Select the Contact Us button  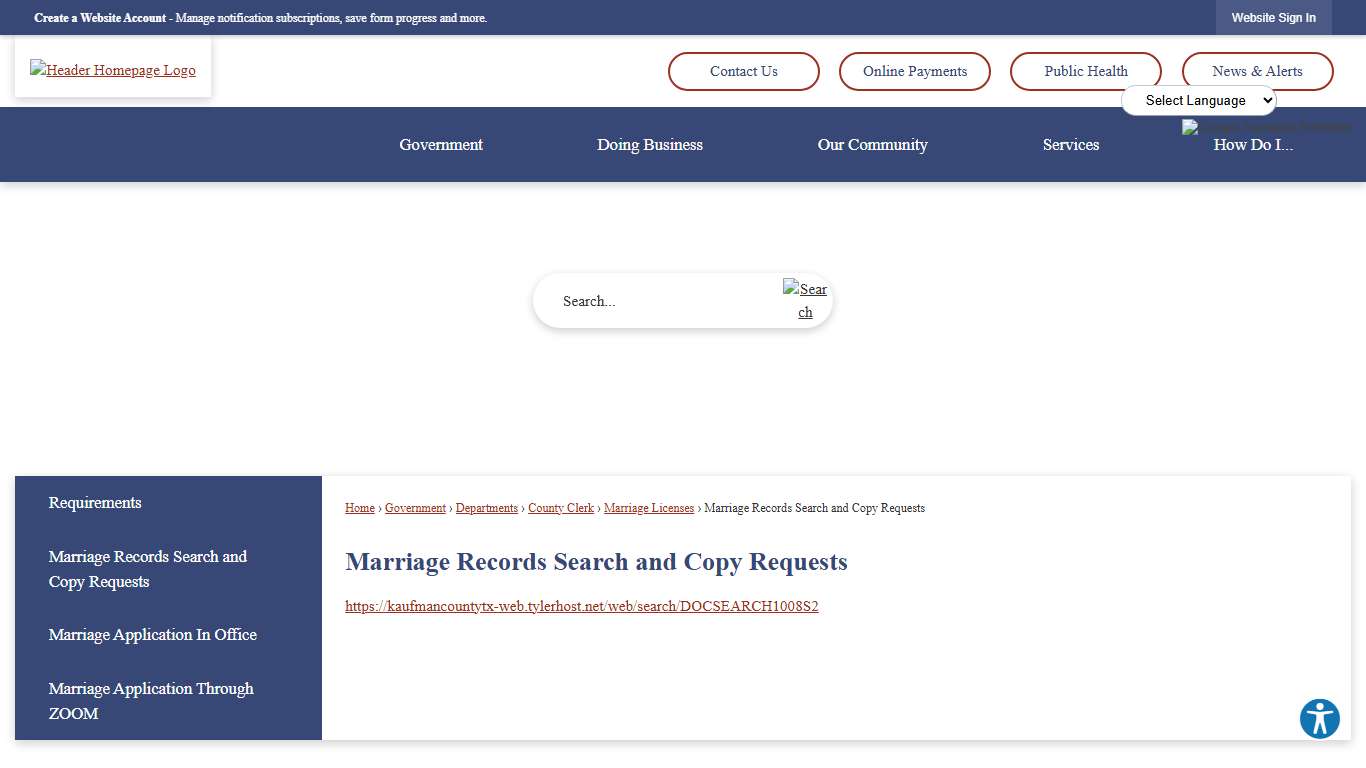point(743,71)
